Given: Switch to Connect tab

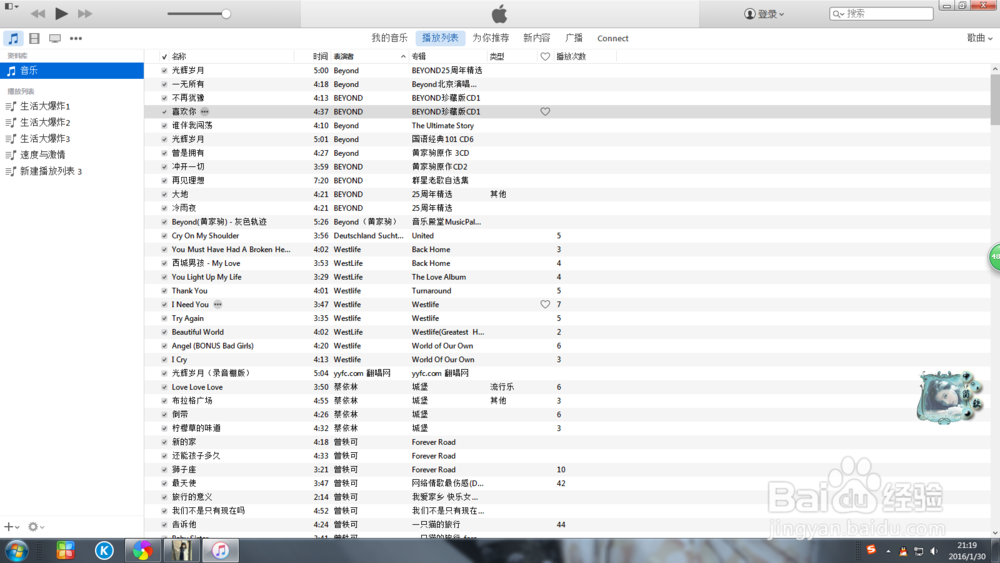Looking at the screenshot, I should (612, 38).
